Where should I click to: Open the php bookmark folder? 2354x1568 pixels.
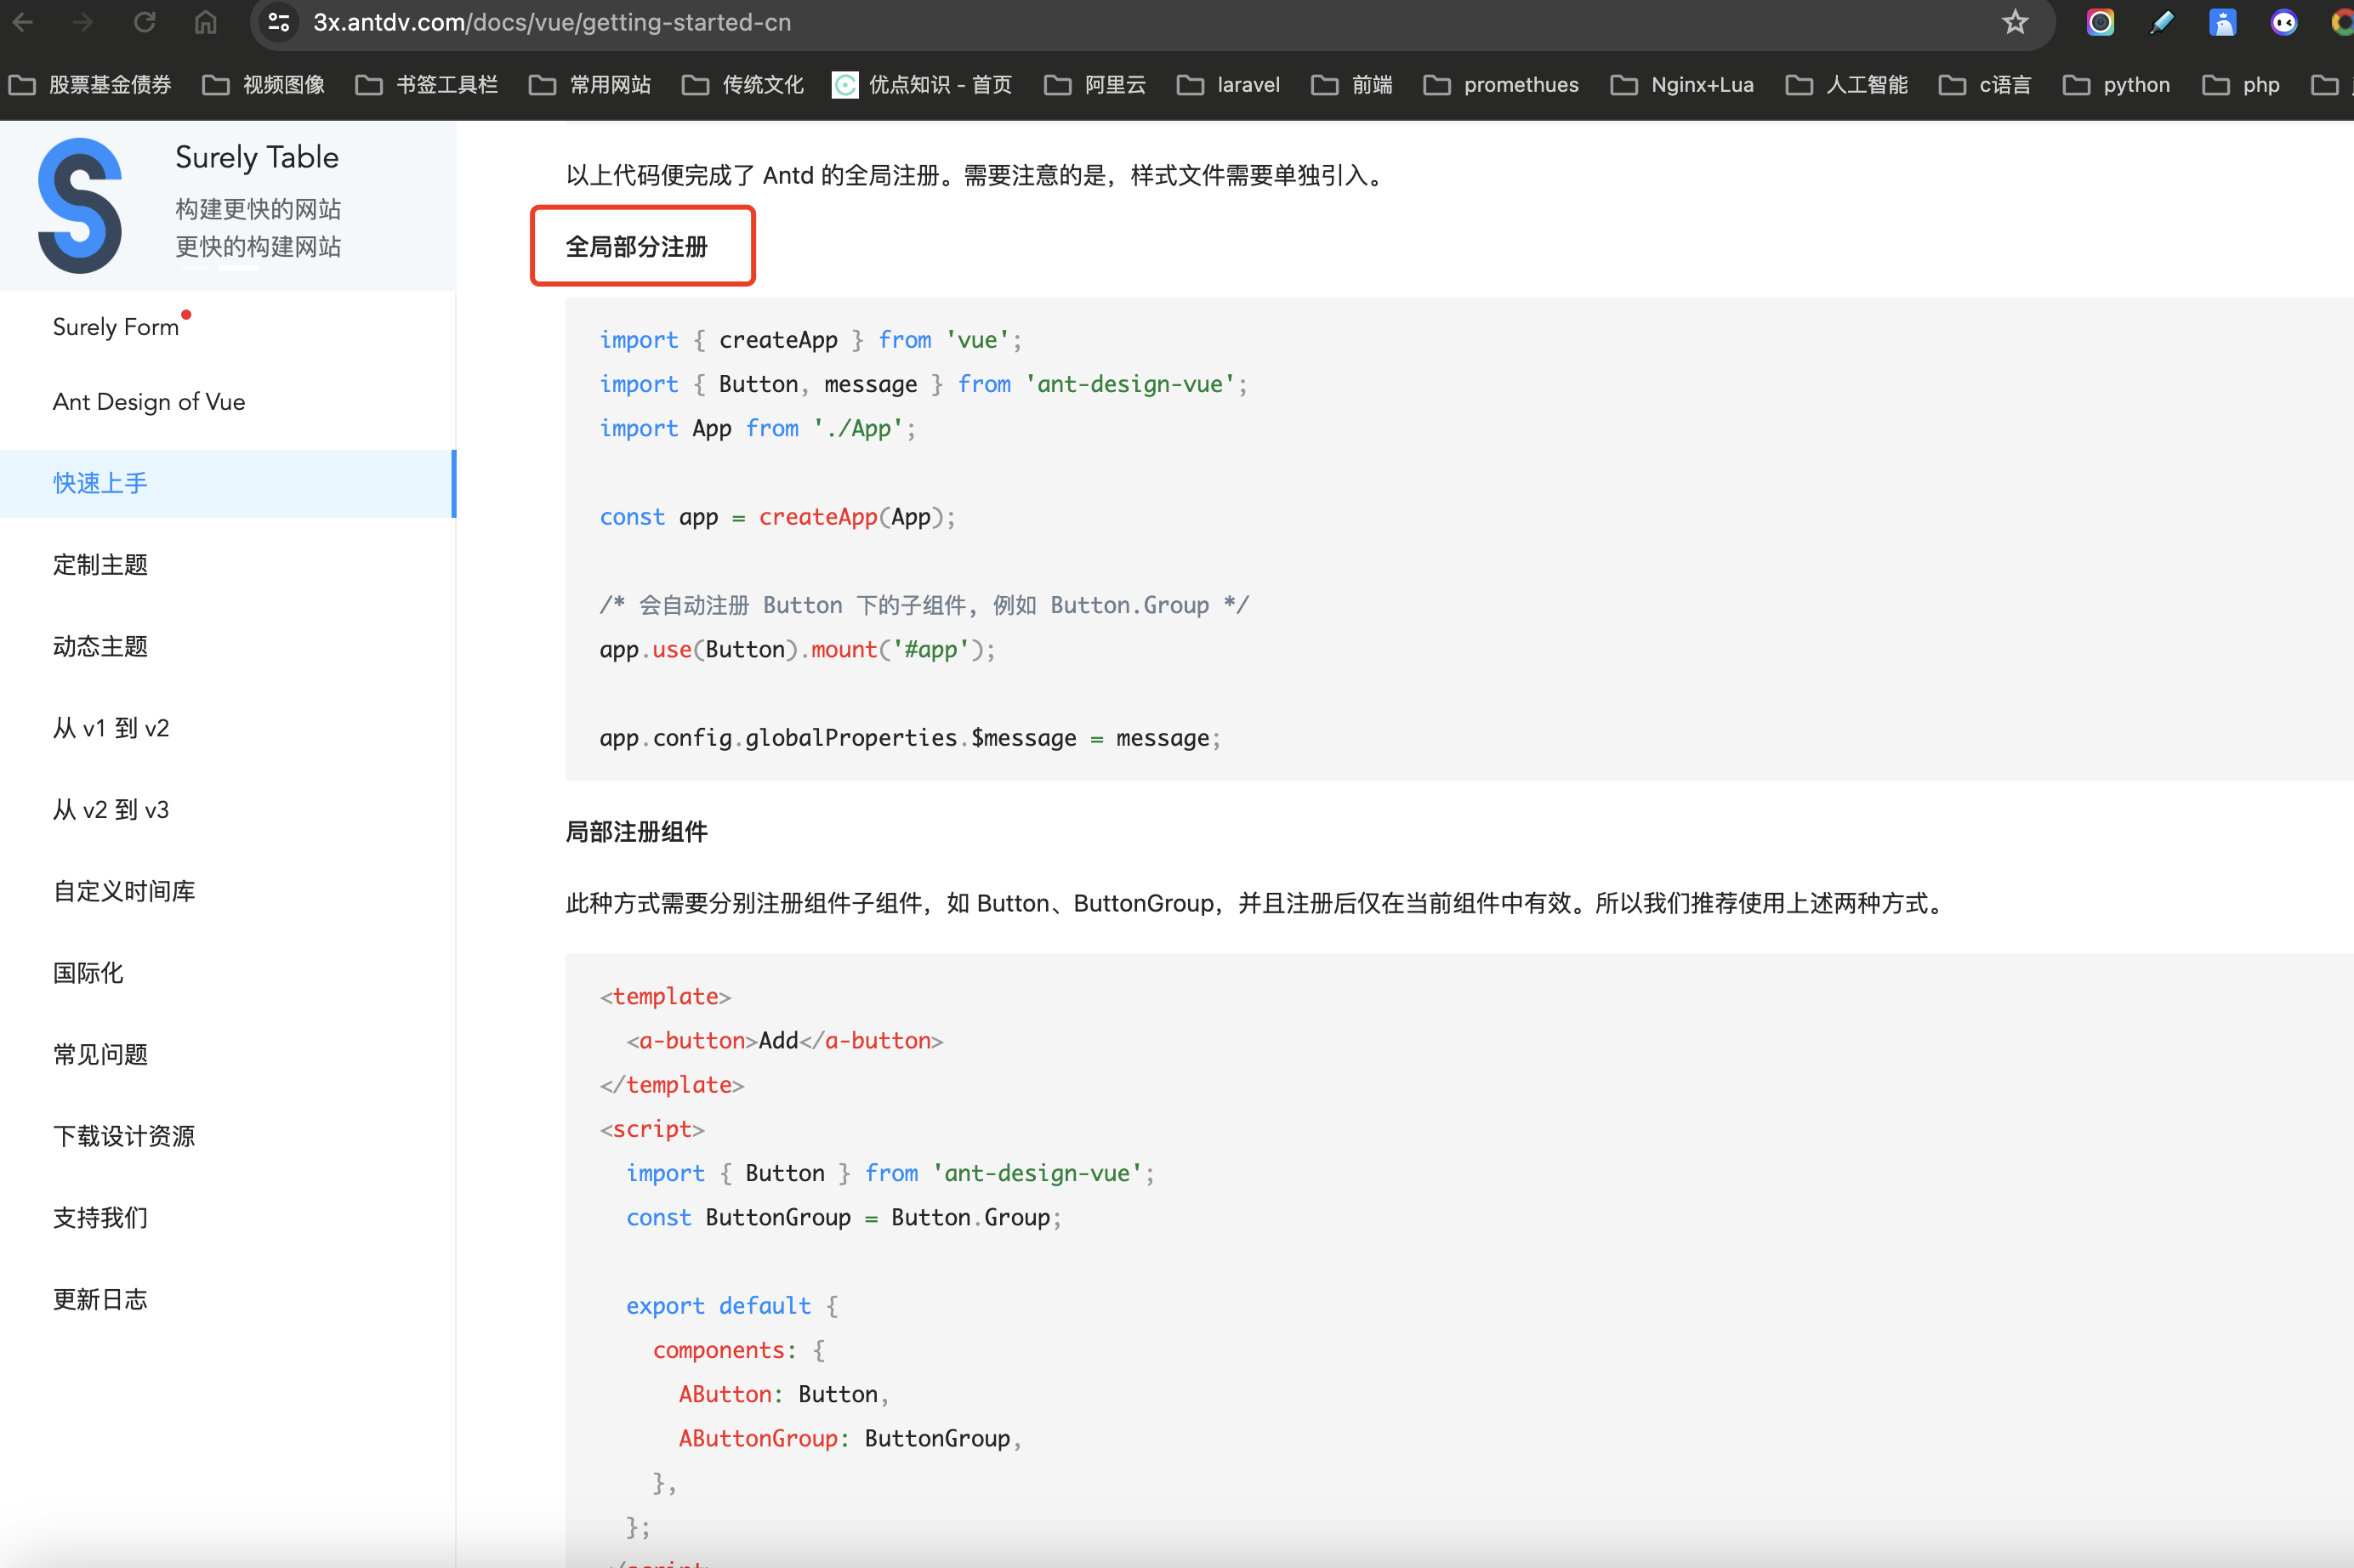[x=2241, y=85]
